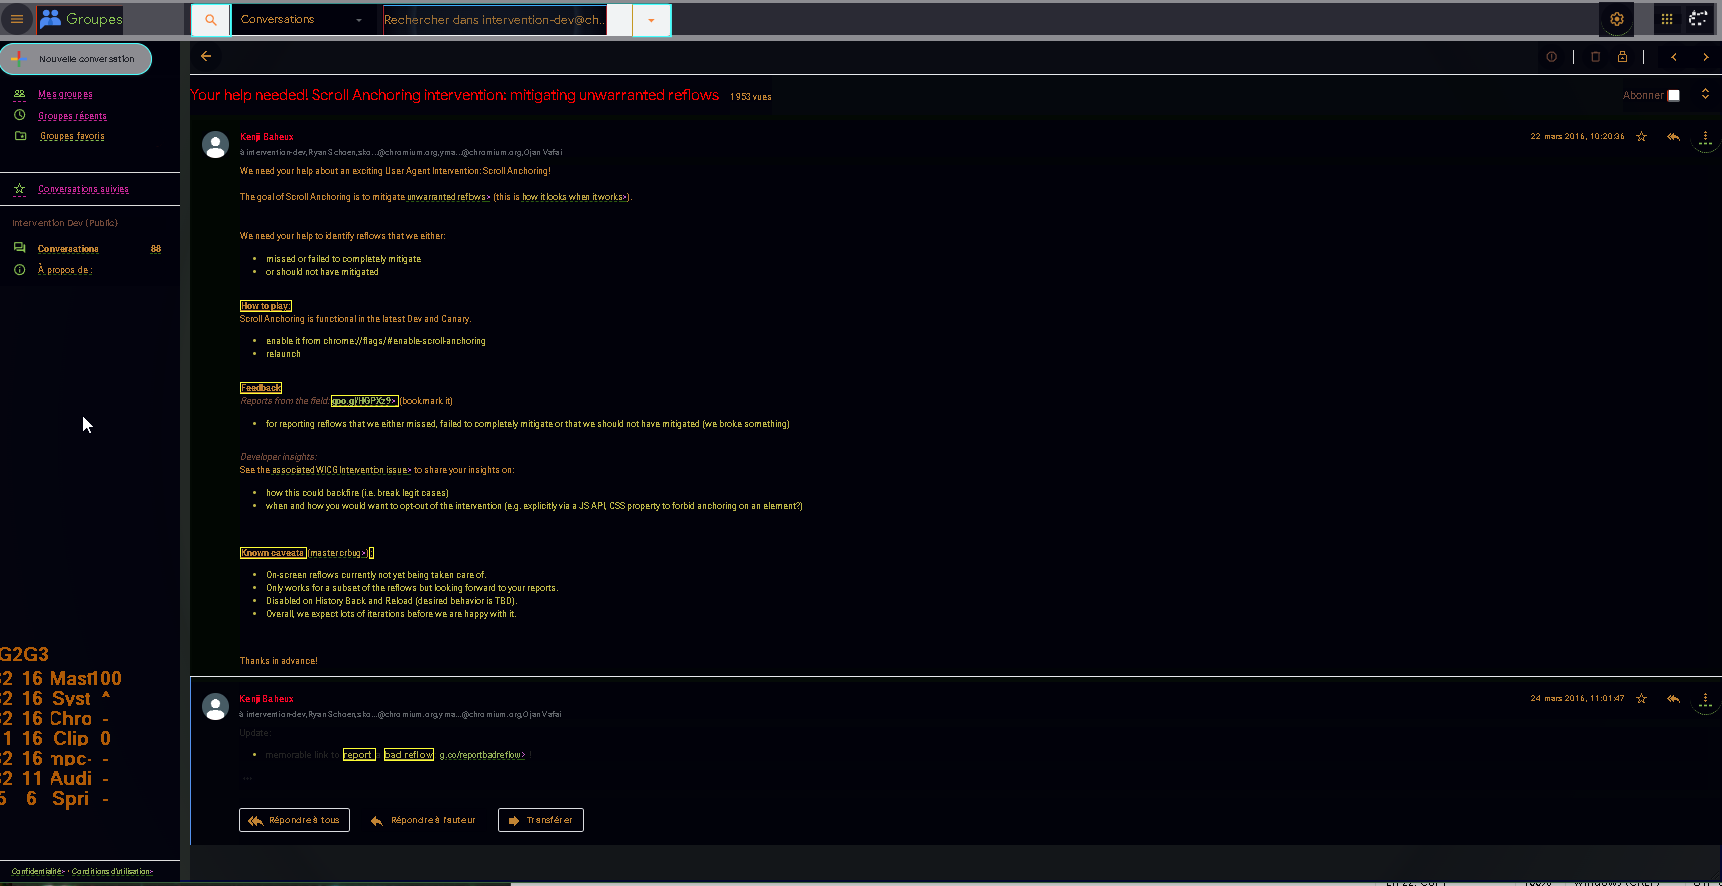Click the How to play heading
Image resolution: width=1722 pixels, height=886 pixels.
coord(265,306)
